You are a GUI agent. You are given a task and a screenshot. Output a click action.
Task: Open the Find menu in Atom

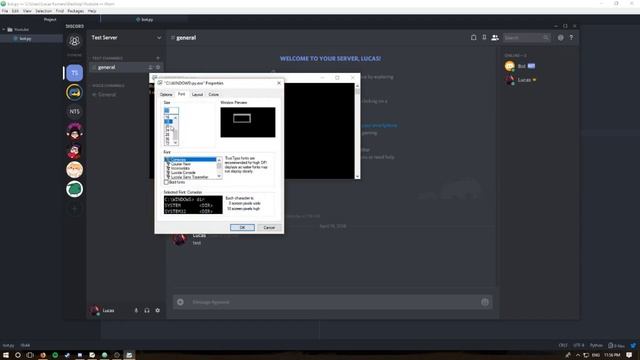coord(60,11)
